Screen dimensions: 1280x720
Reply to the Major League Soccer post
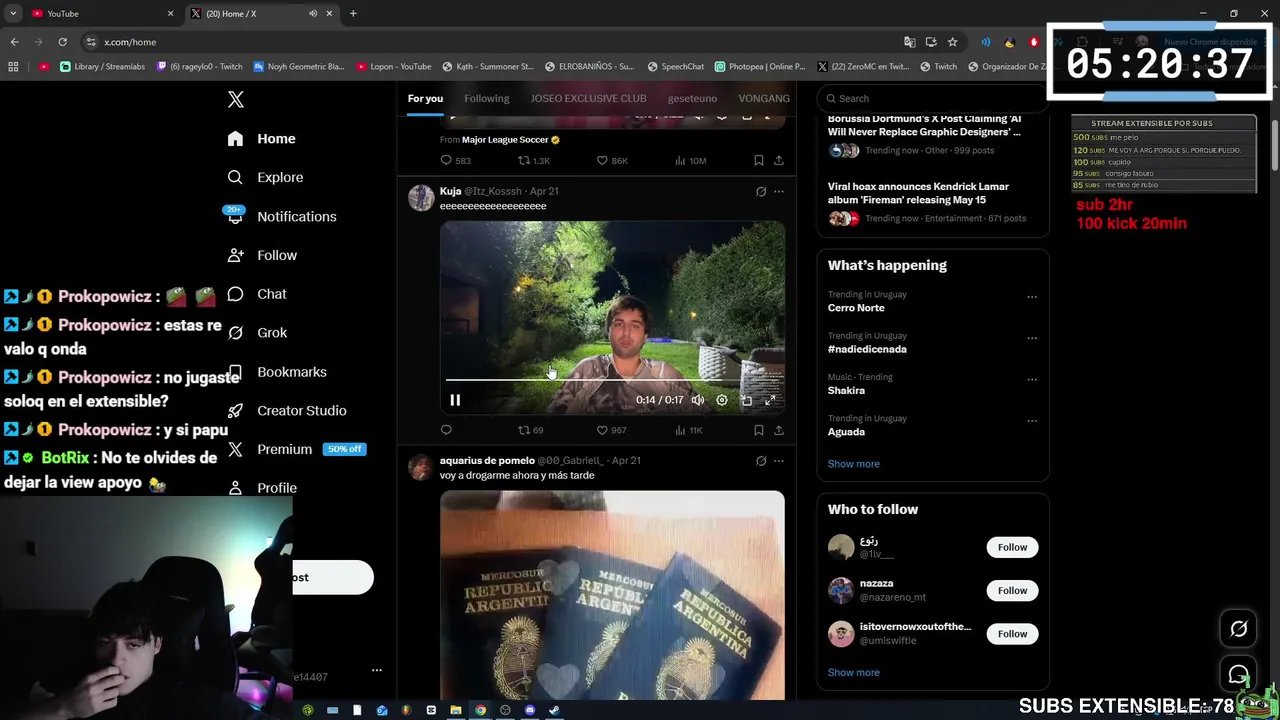(x=455, y=160)
